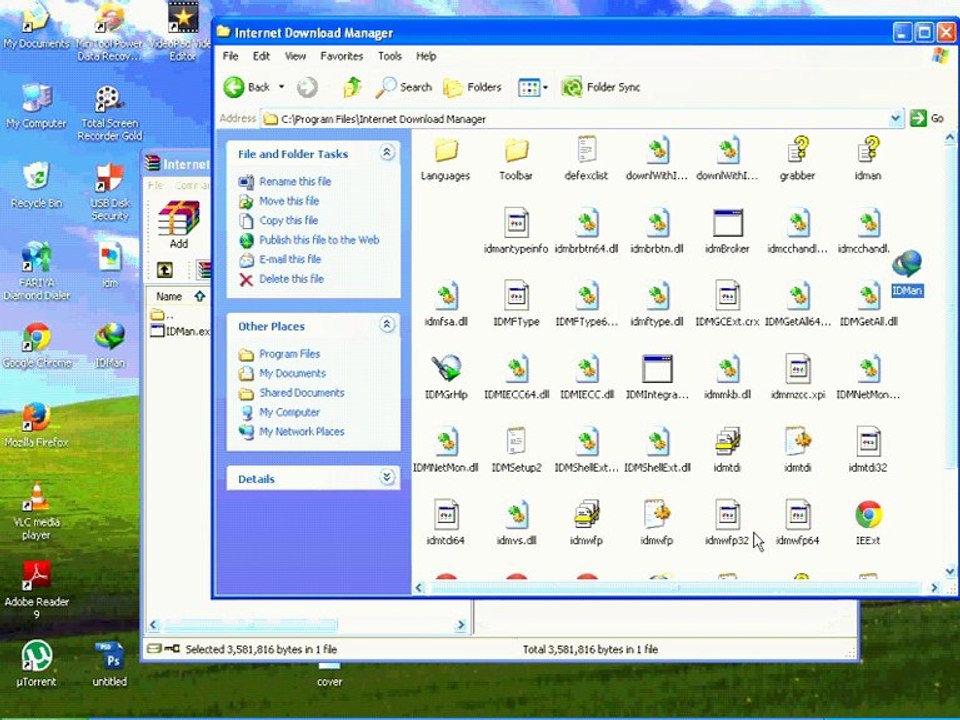Click horizontal scrollbar right arrow in Explorer
Viewport: 960px width, 720px height.
(x=934, y=588)
